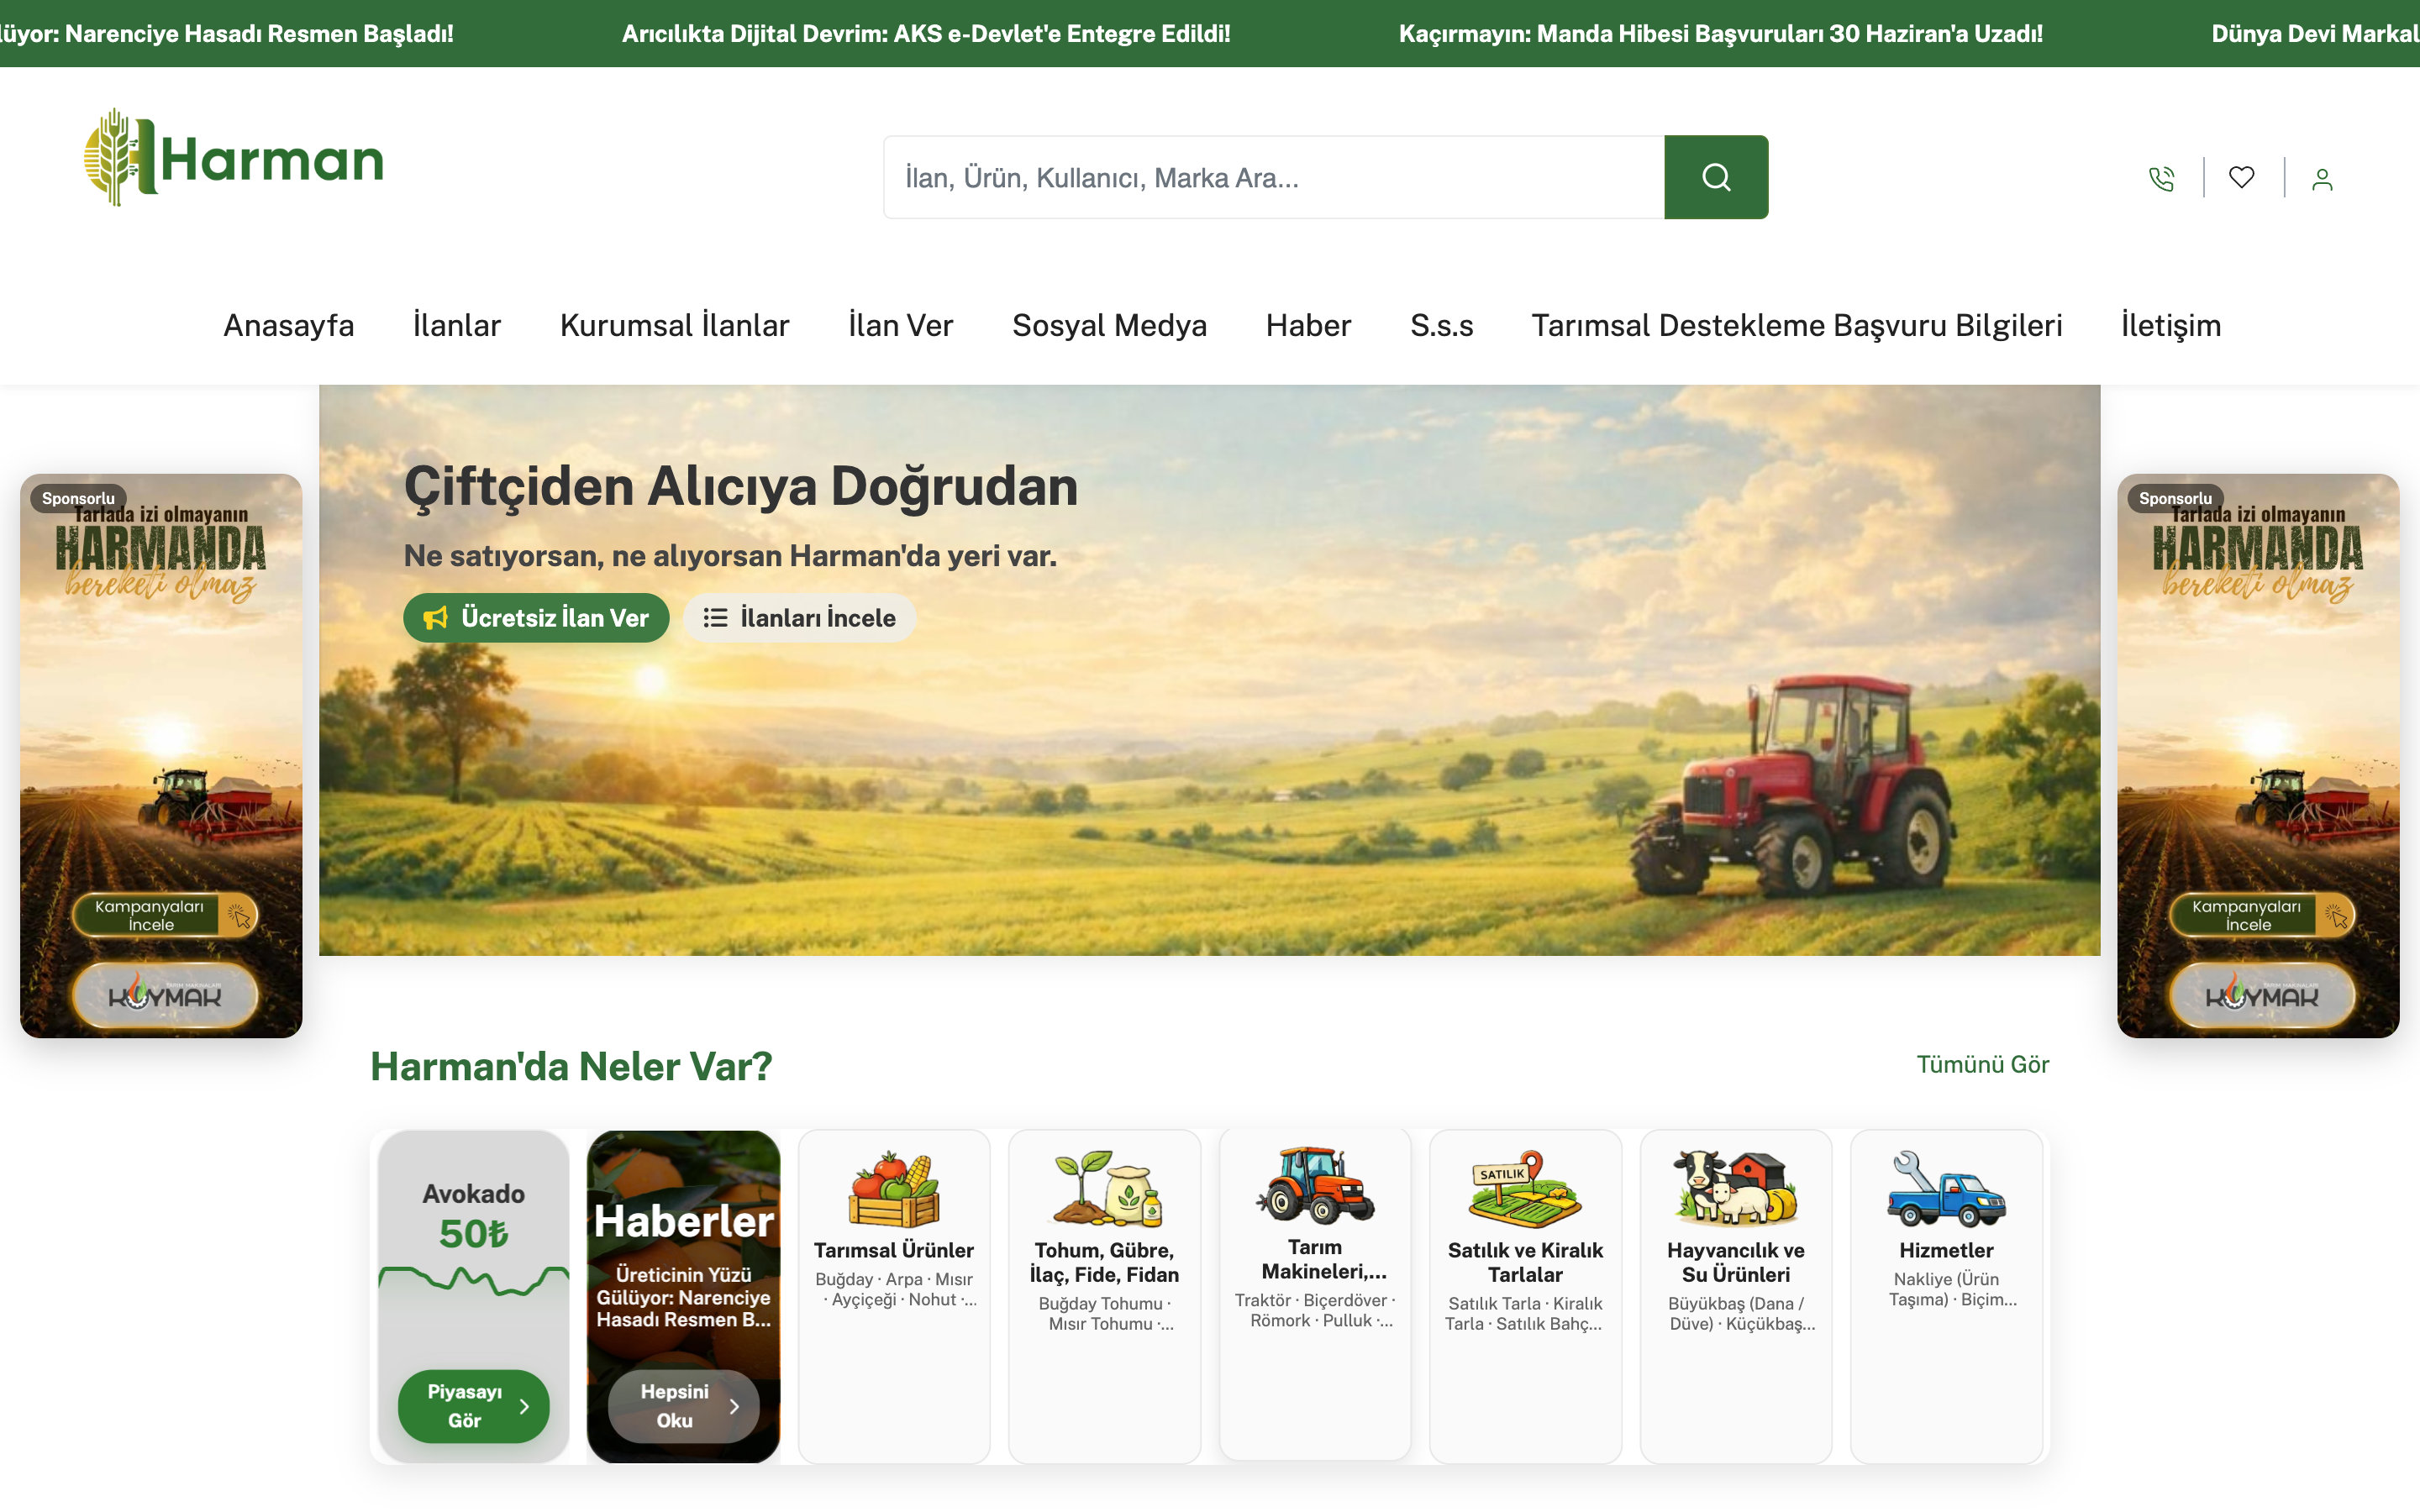Open Kurumsal İlanlar
2420x1512 pixels.
pyautogui.click(x=674, y=326)
